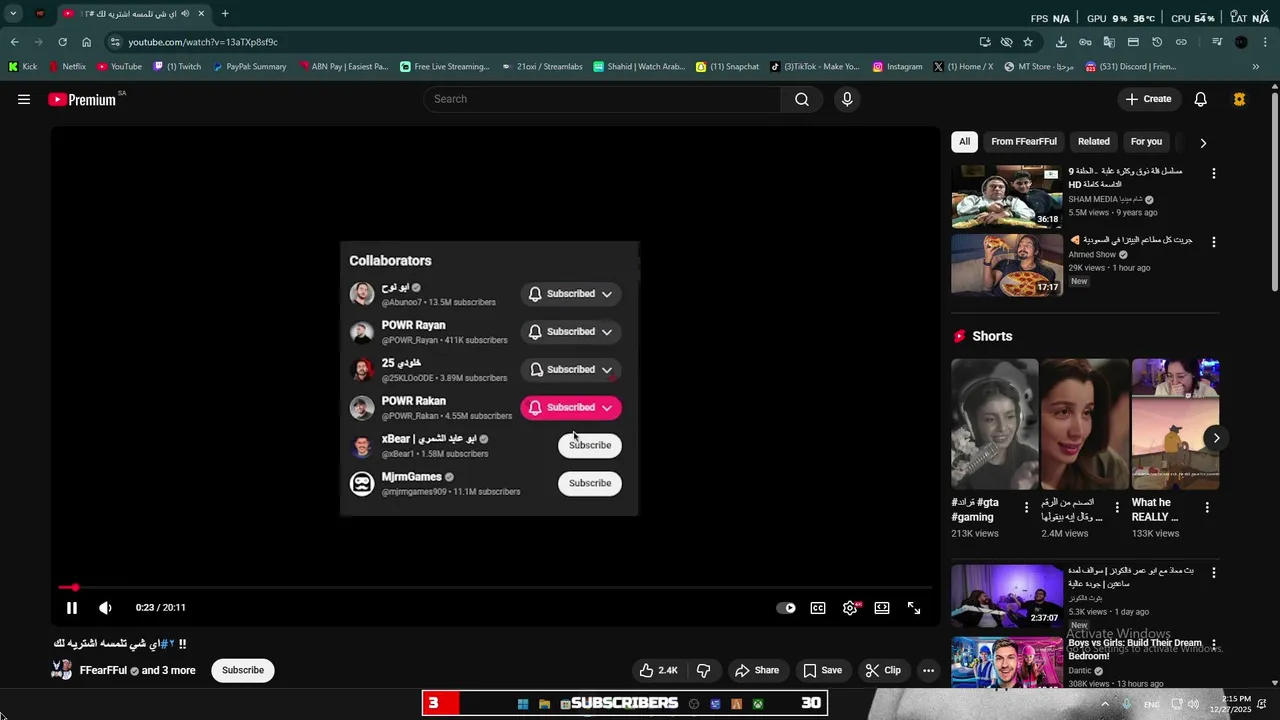
Task: Switch to theater mode
Action: (882, 608)
